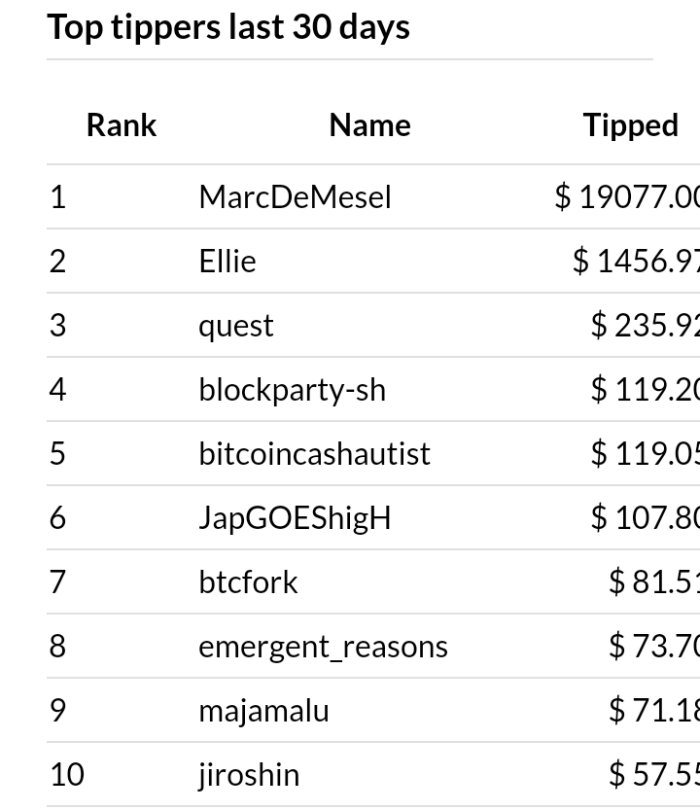Select the user quest

pyautogui.click(x=236, y=326)
